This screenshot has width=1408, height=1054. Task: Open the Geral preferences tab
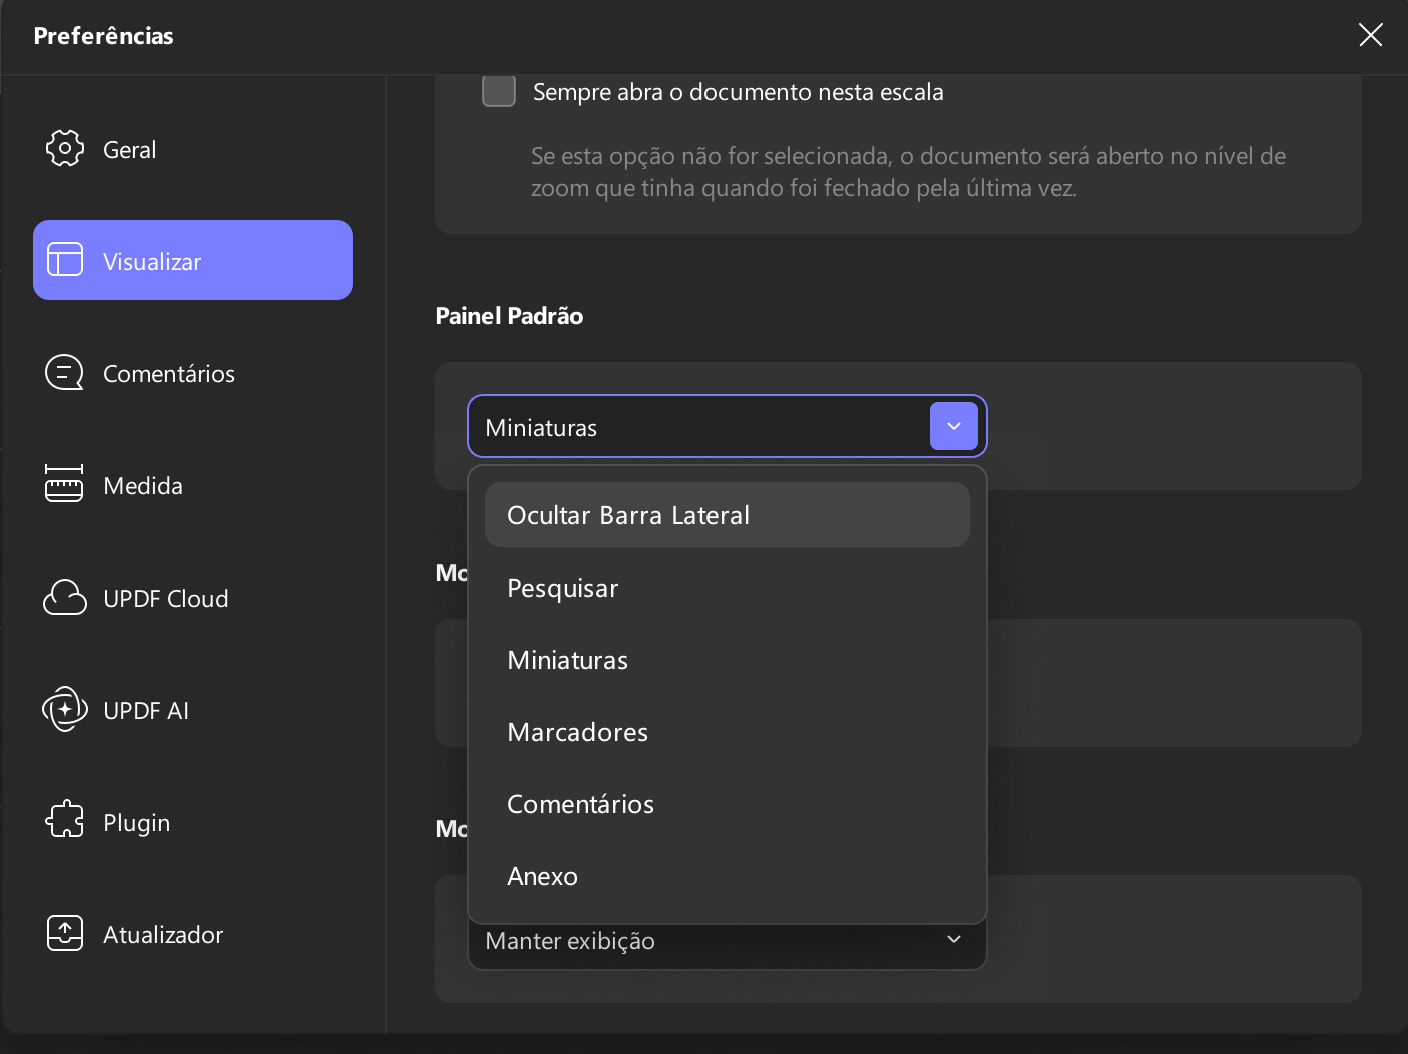193,149
